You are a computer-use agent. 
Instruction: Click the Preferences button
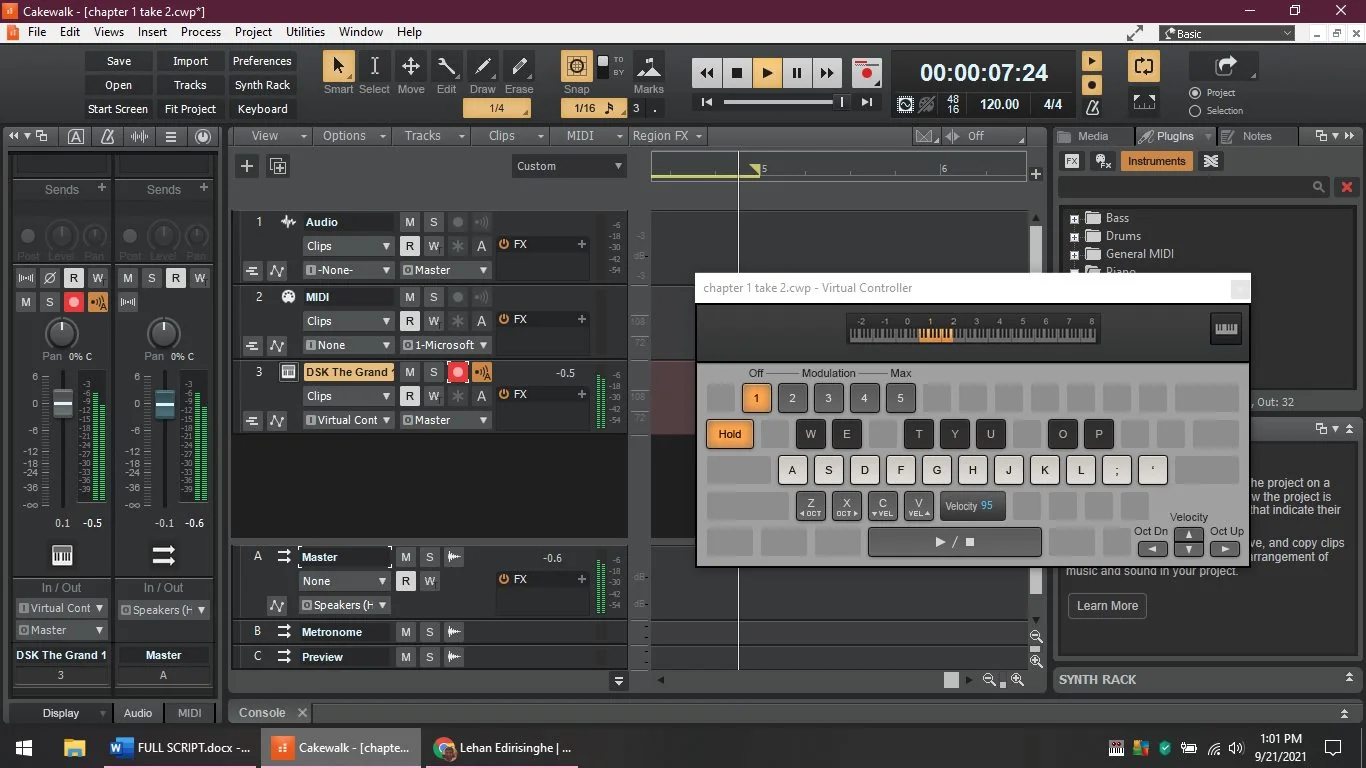click(x=262, y=61)
